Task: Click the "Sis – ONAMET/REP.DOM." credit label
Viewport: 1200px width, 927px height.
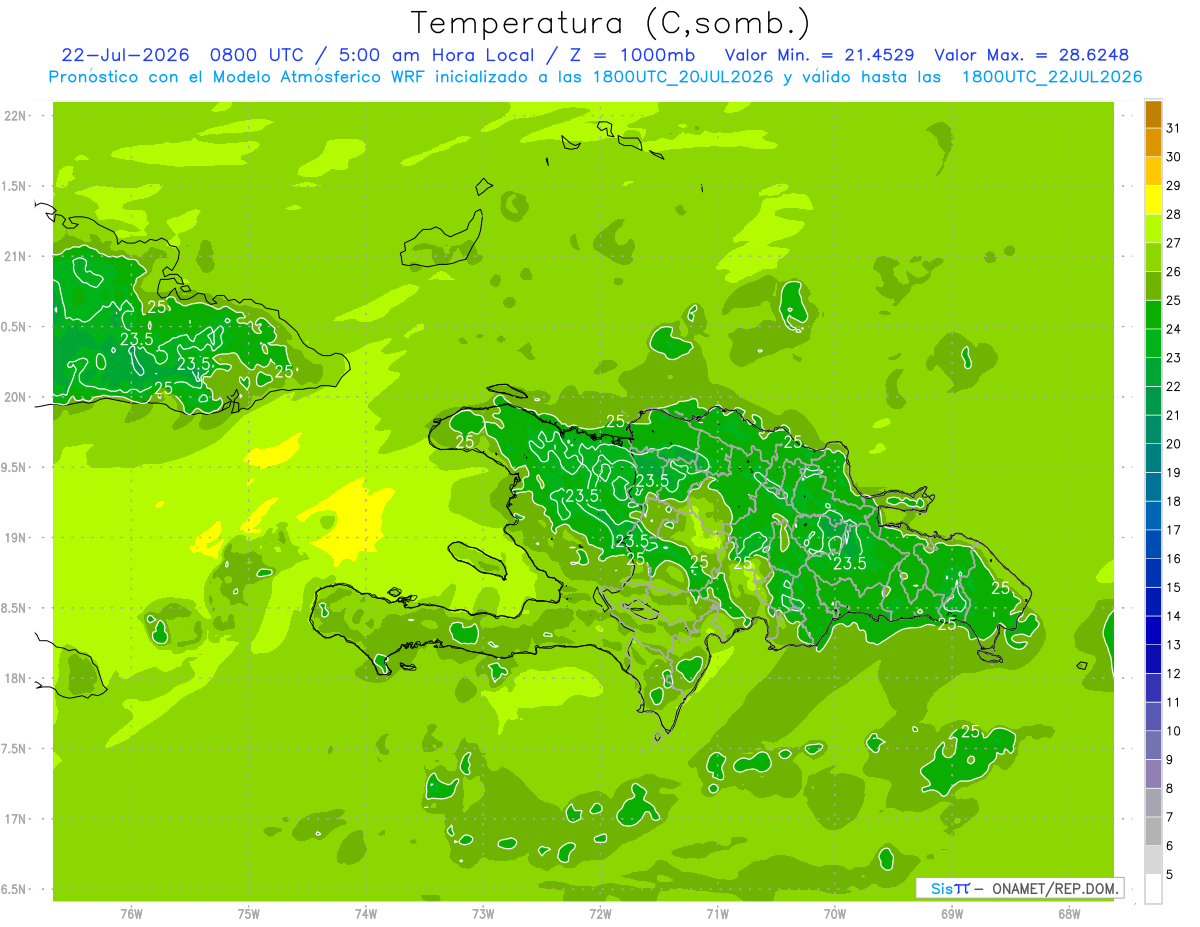Action: [1019, 888]
